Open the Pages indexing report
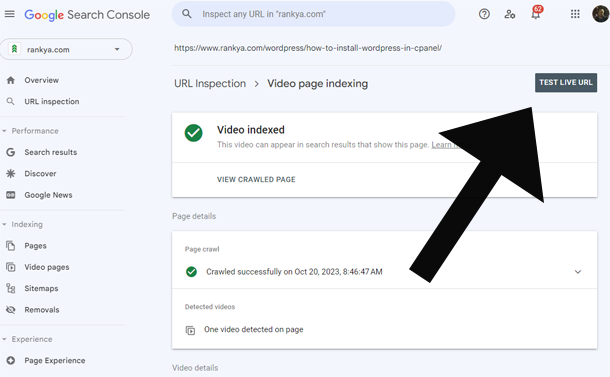The height and width of the screenshot is (377, 610). 35,245
